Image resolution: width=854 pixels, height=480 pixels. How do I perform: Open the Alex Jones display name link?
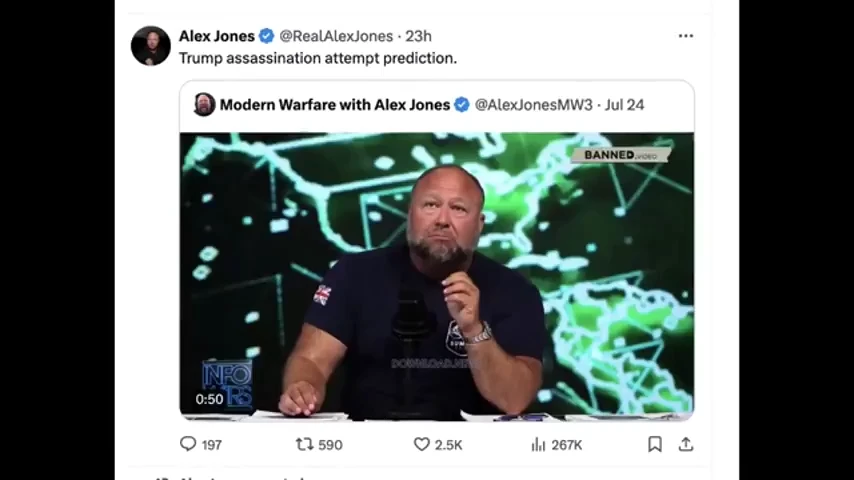click(217, 36)
